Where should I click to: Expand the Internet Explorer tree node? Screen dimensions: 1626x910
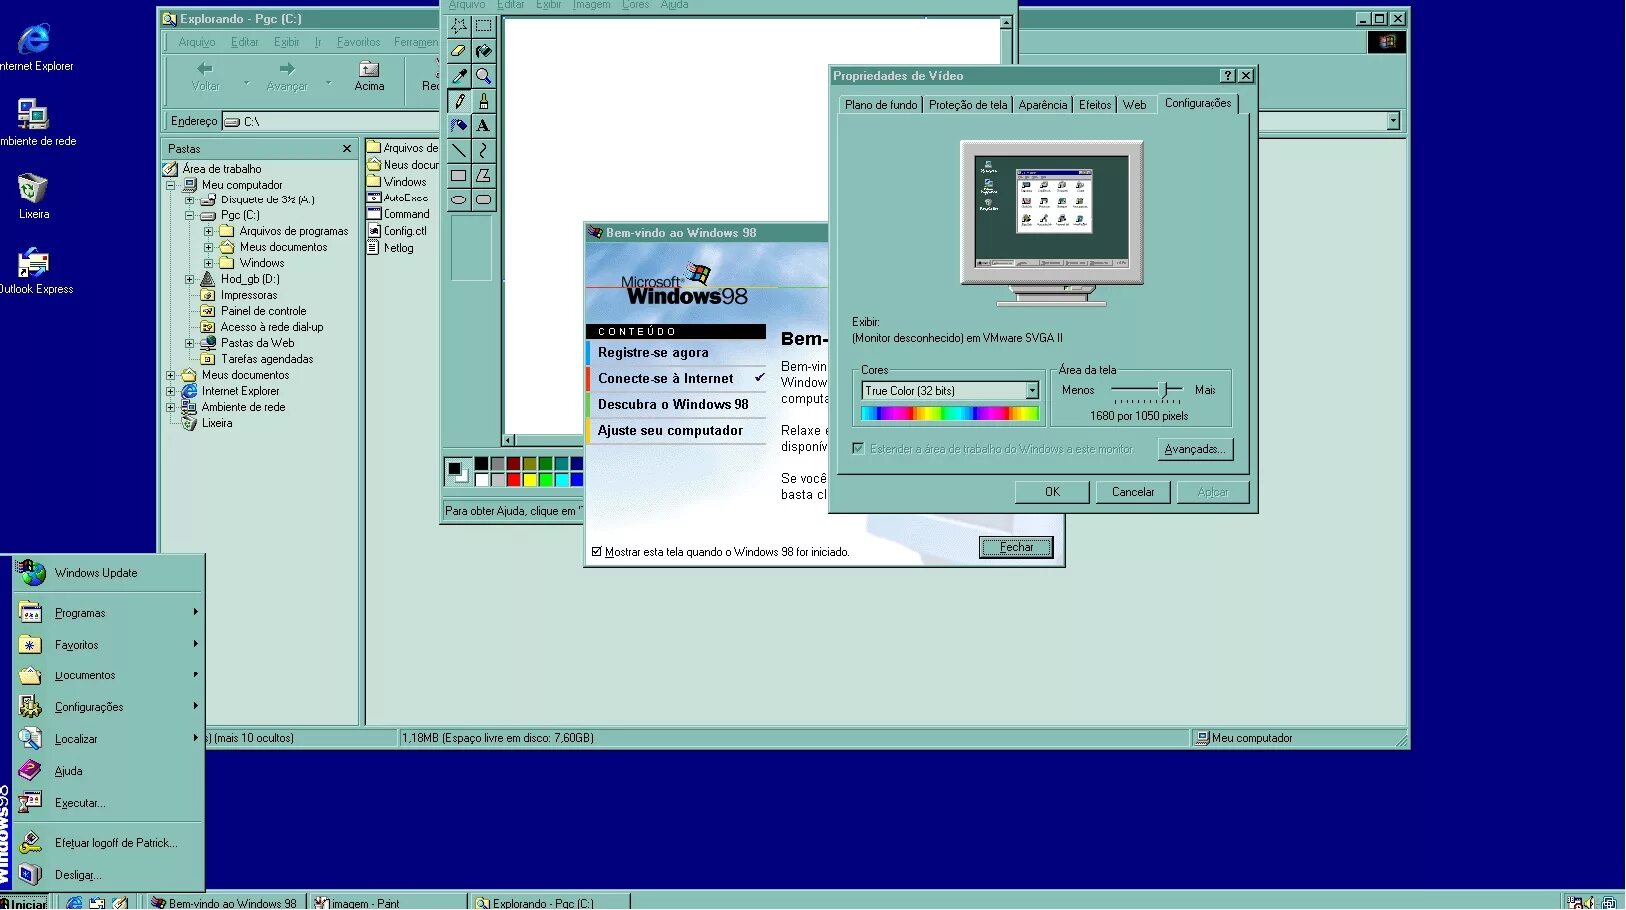coord(171,391)
